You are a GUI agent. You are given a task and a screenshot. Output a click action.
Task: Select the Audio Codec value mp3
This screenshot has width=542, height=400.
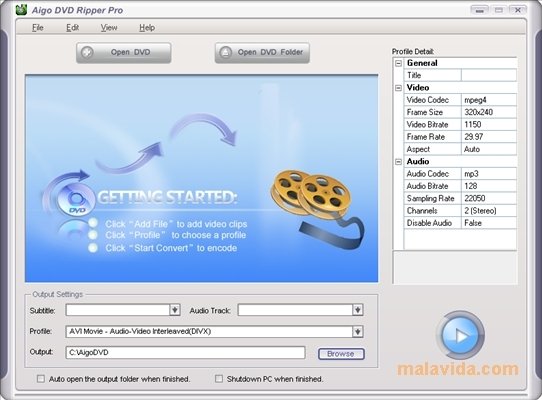click(x=489, y=174)
